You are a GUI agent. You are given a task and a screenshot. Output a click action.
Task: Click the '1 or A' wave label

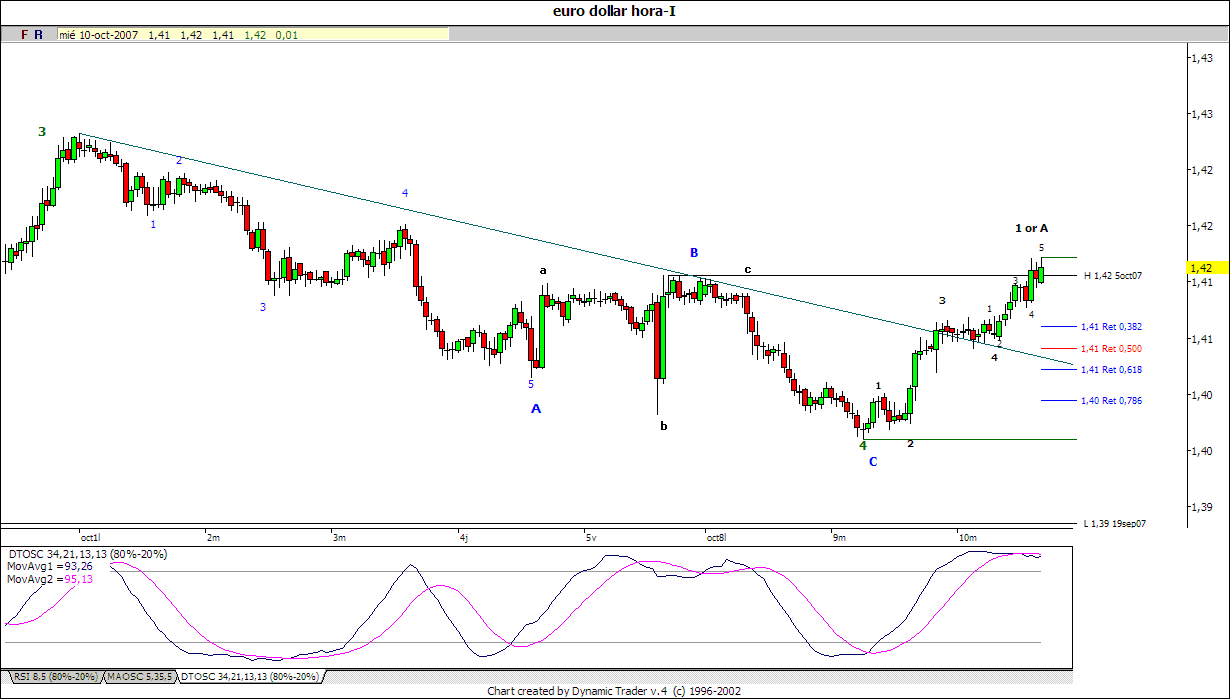(1031, 228)
